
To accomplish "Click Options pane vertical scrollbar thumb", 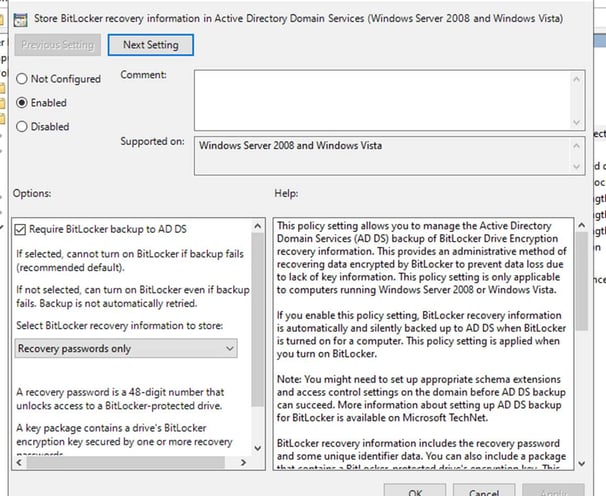I will click(258, 320).
